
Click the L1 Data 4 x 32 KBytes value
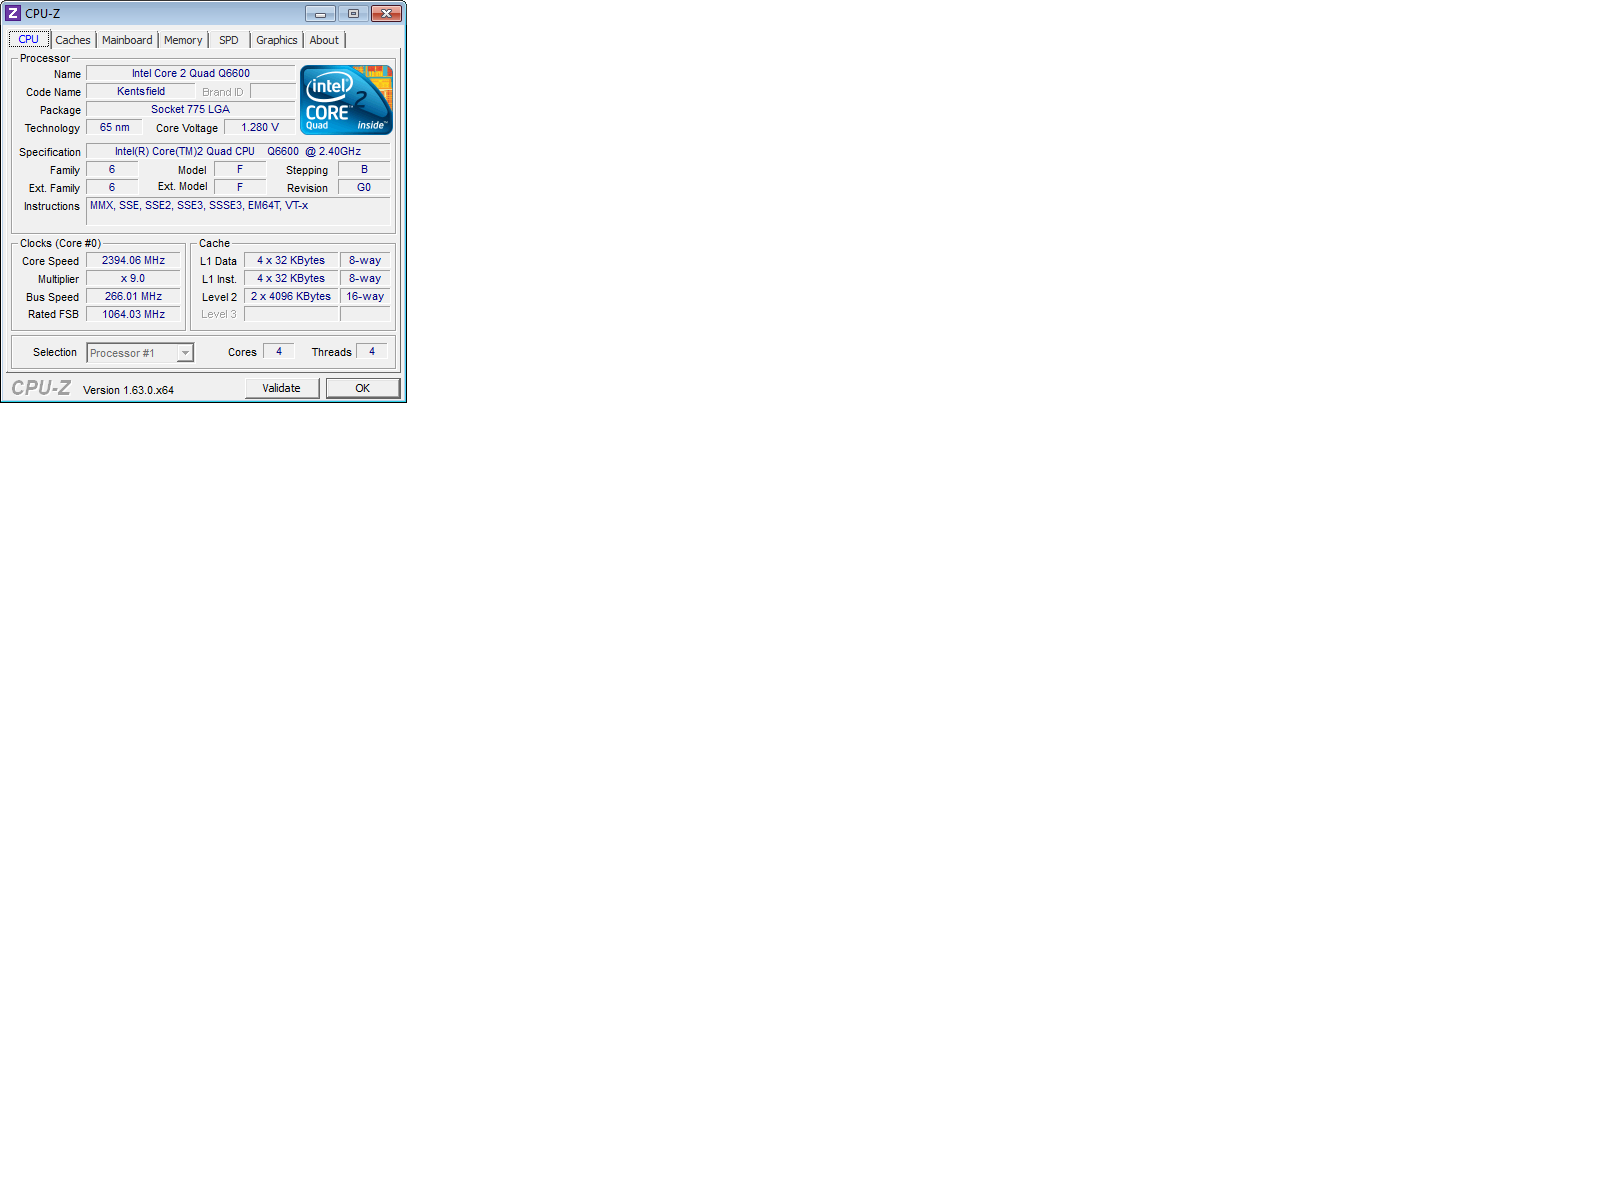pos(291,260)
